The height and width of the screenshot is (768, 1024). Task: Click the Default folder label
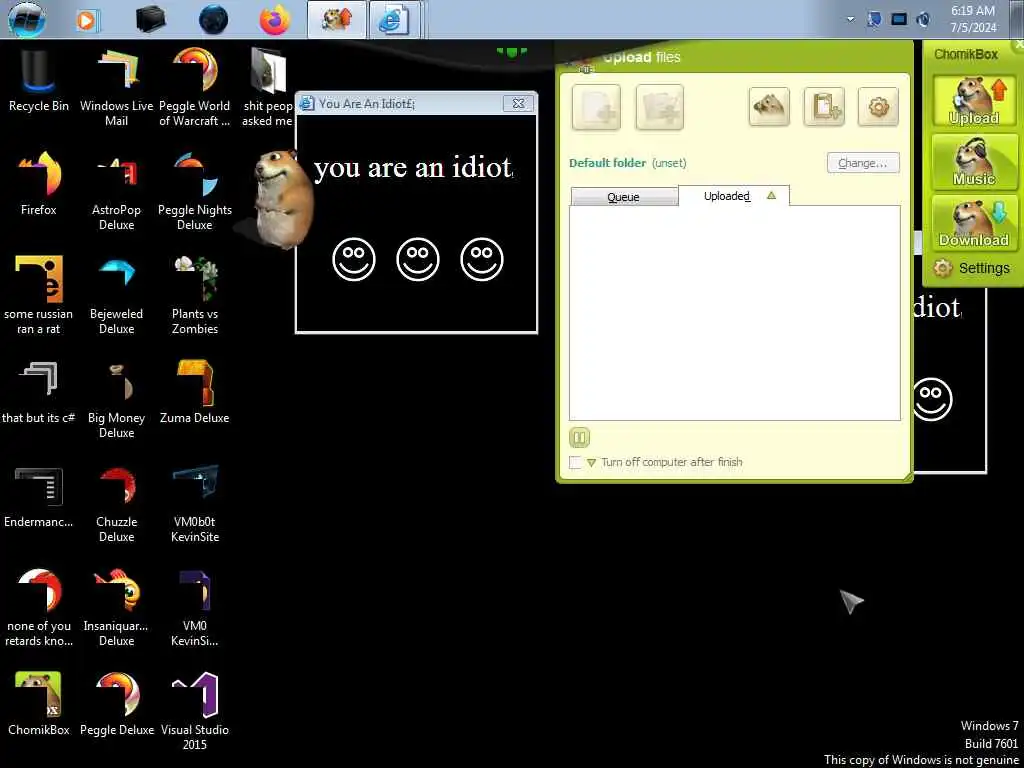pos(607,163)
